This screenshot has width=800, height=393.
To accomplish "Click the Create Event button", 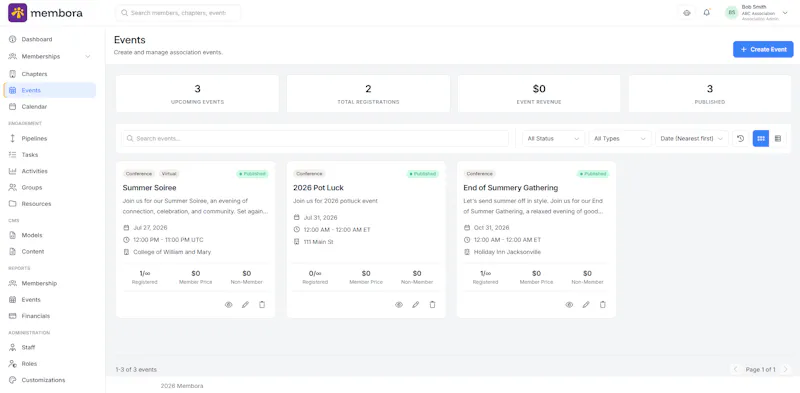I will [763, 50].
